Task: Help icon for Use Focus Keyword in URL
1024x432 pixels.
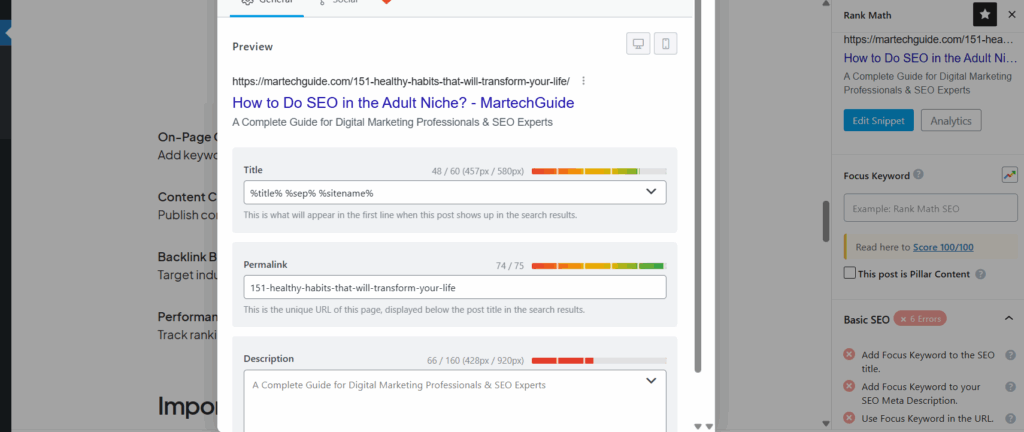Action: click(x=1010, y=418)
